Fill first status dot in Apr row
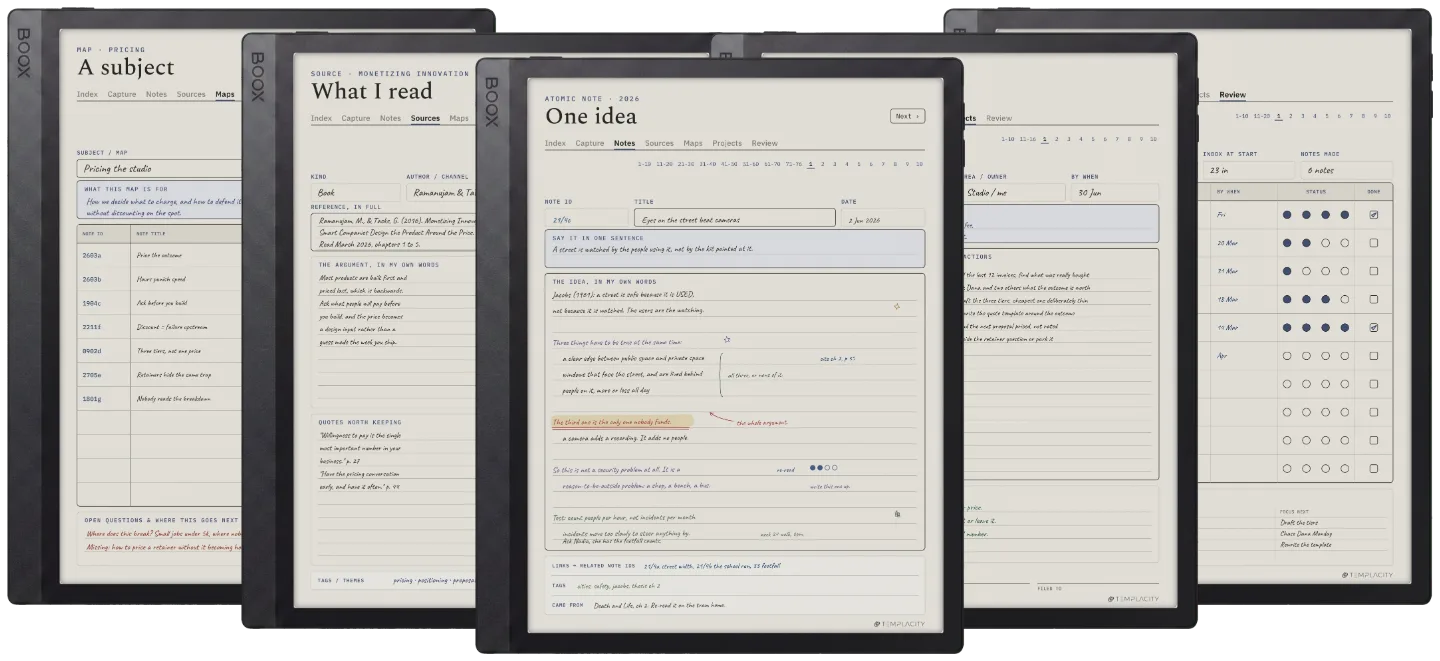Screen dimensions: 1440x661 [x=1287, y=355]
